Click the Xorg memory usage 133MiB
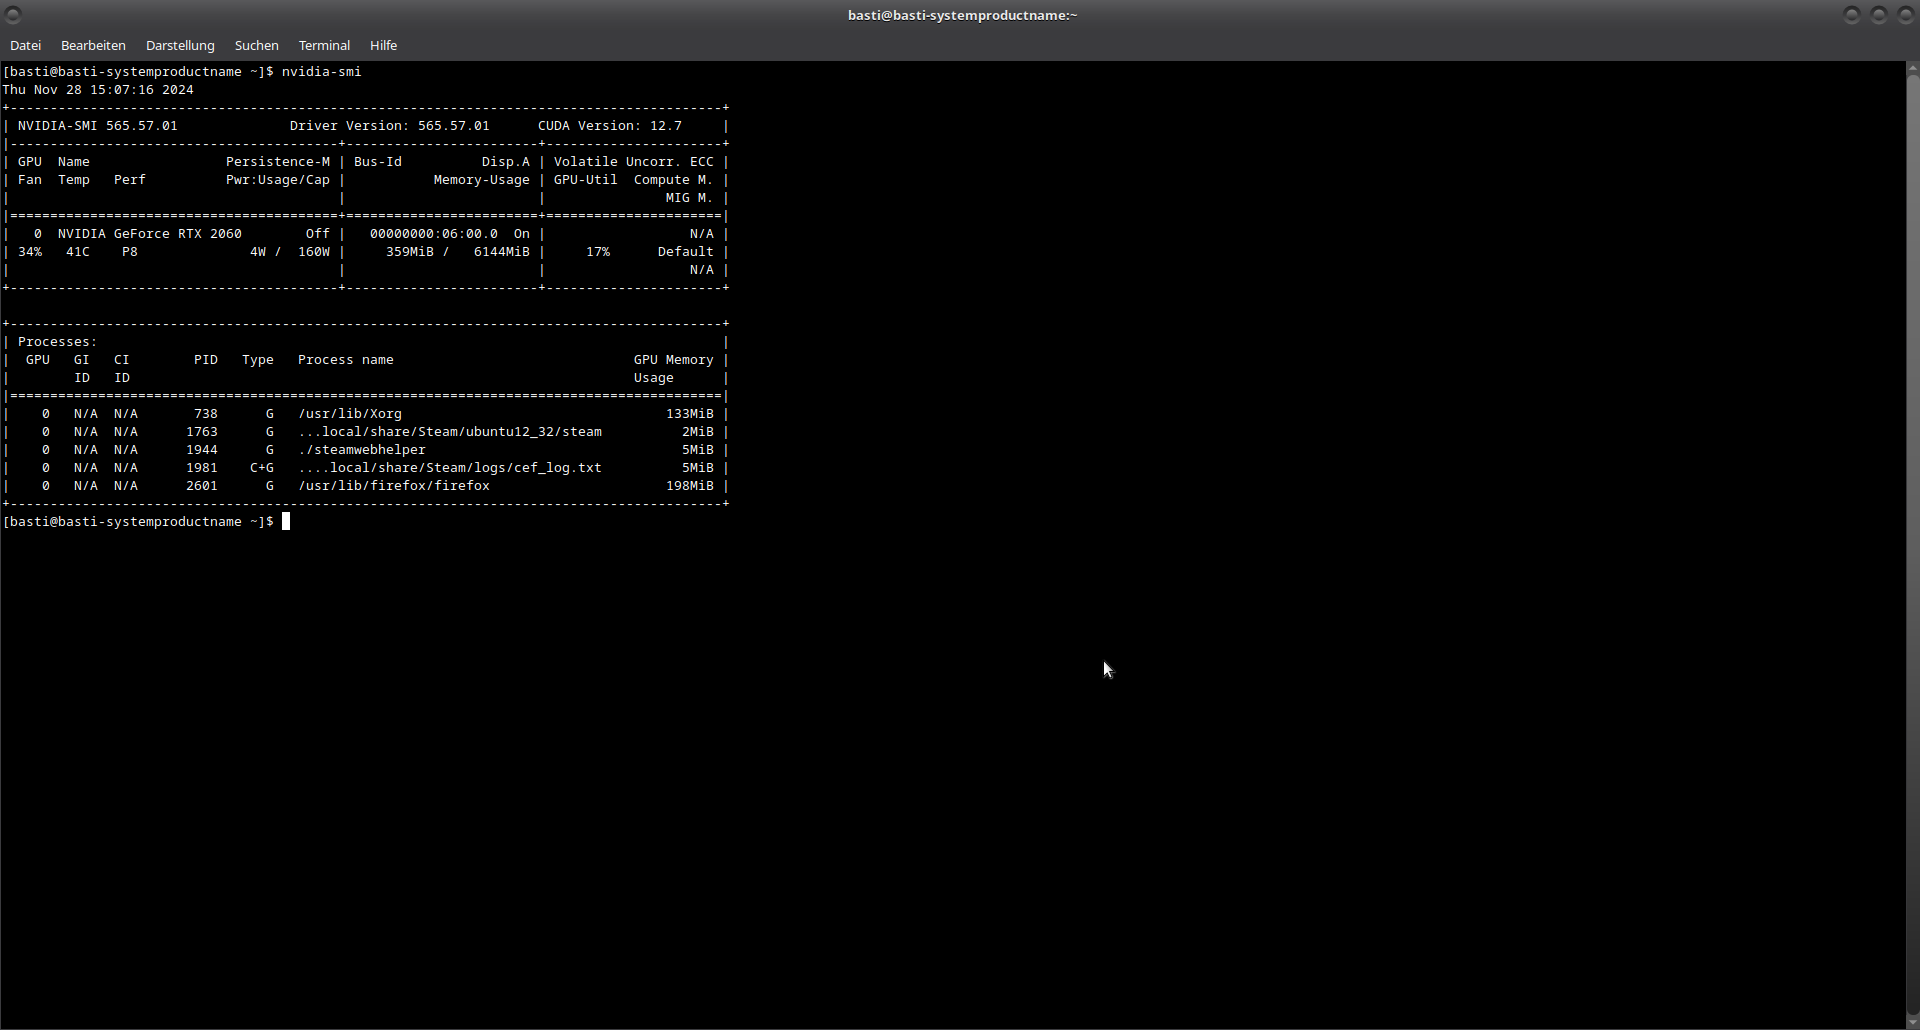Image resolution: width=1920 pixels, height=1030 pixels. tap(690, 414)
